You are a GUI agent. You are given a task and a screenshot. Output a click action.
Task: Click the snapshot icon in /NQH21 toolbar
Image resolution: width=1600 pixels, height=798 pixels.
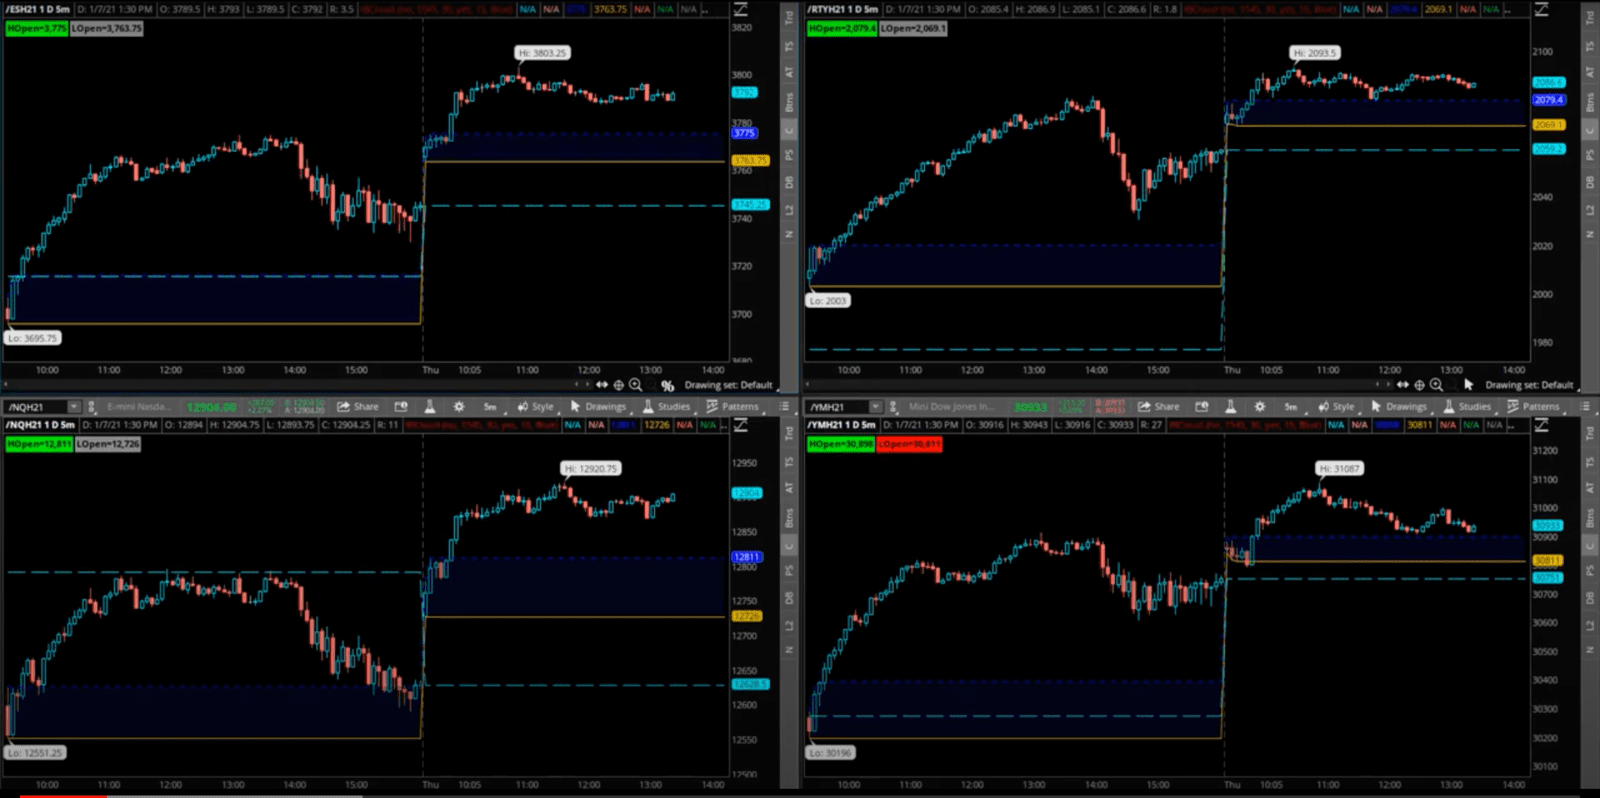[401, 407]
